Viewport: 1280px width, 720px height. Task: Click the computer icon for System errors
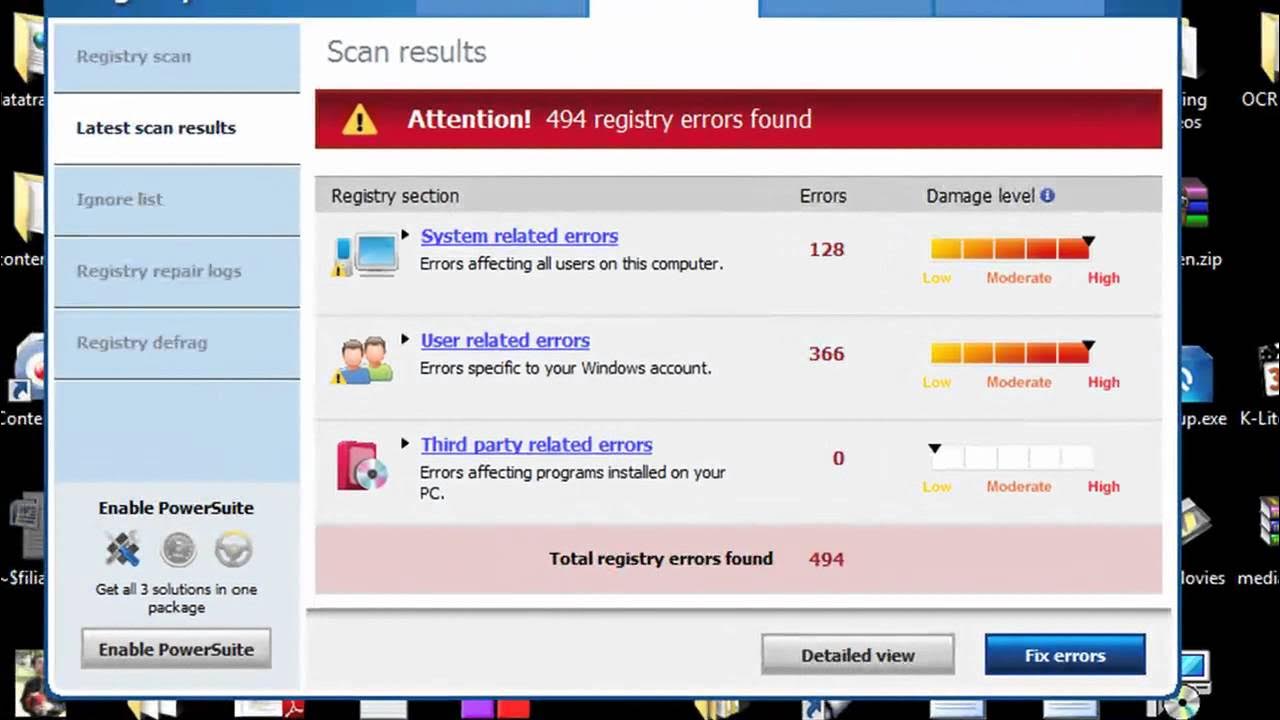364,255
